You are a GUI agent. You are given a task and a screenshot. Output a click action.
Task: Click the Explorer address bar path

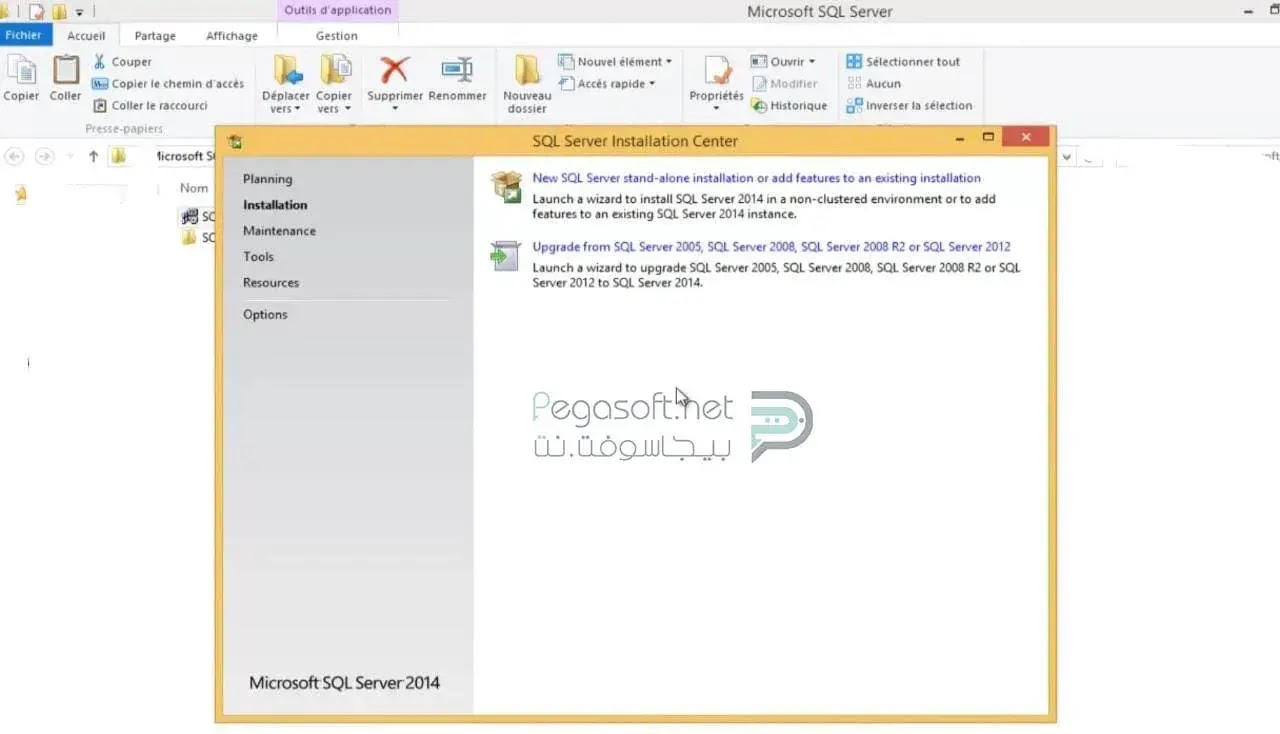coord(185,156)
